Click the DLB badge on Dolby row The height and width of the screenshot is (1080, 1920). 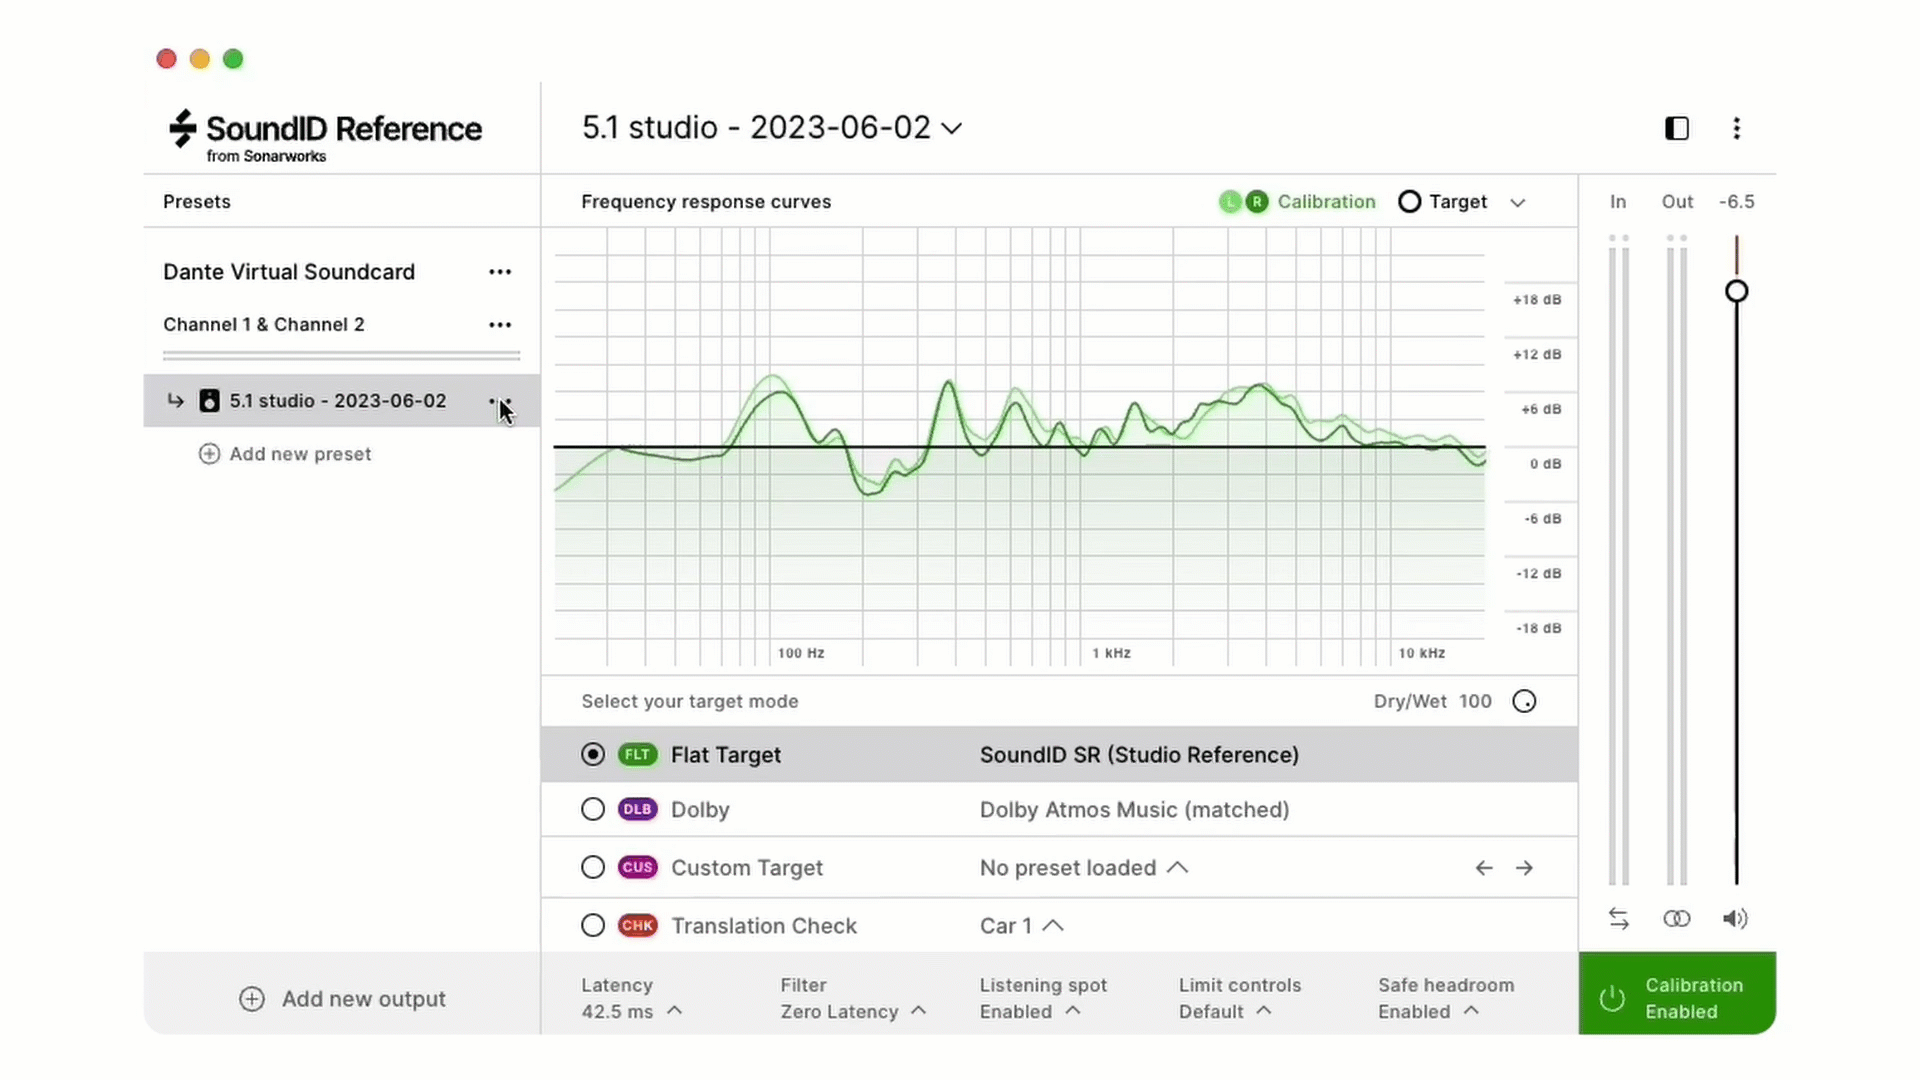tap(637, 809)
